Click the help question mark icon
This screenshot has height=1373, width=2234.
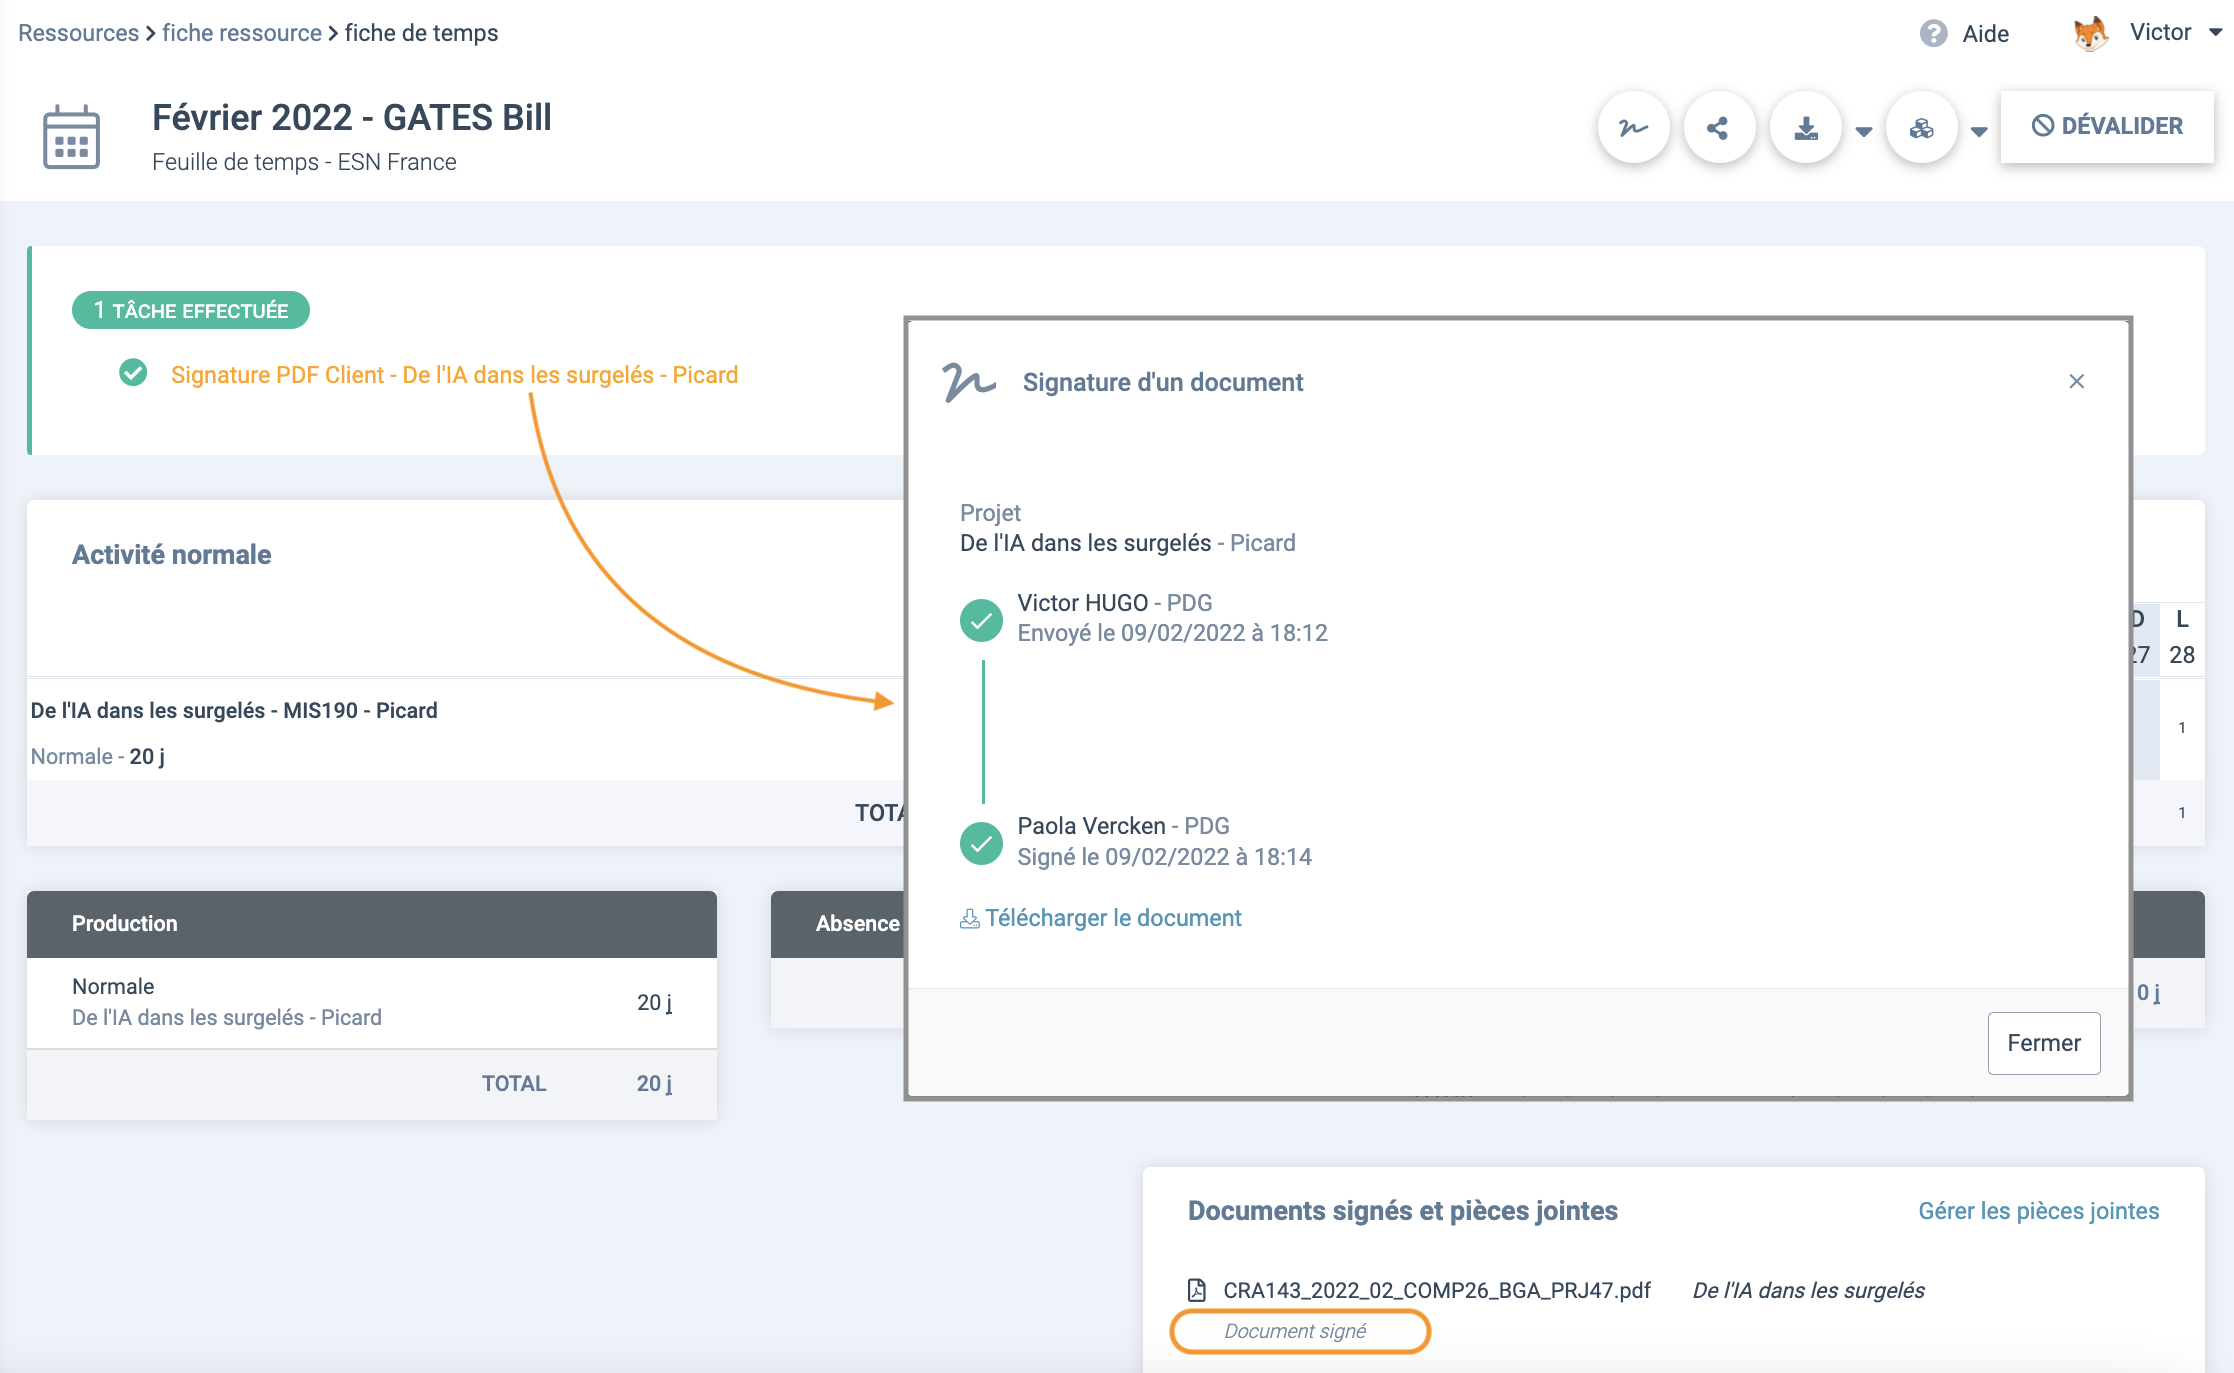coord(1933,34)
